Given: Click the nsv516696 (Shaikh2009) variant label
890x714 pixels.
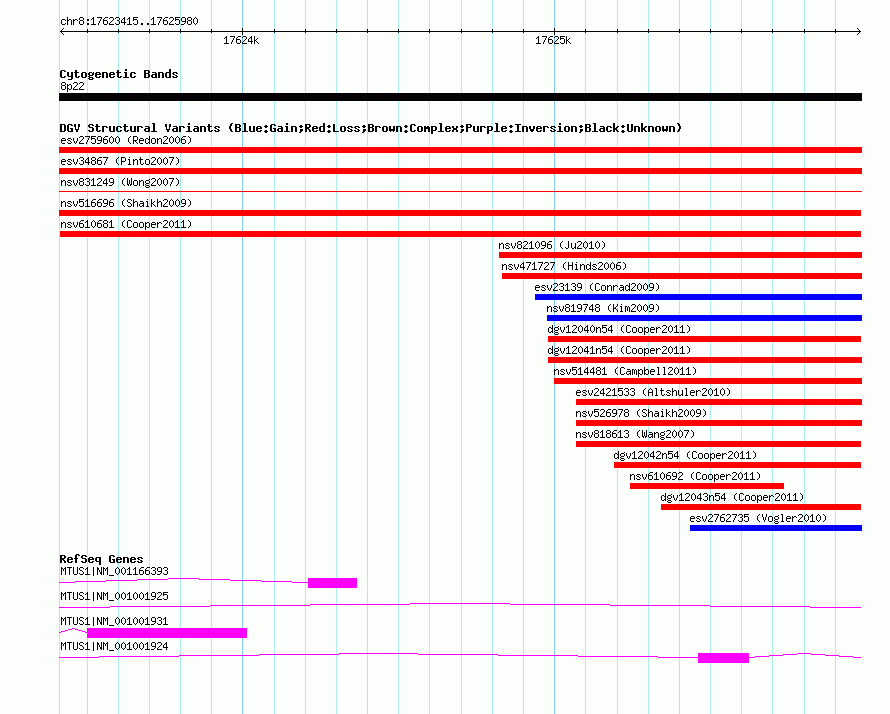Looking at the screenshot, I should click(126, 203).
